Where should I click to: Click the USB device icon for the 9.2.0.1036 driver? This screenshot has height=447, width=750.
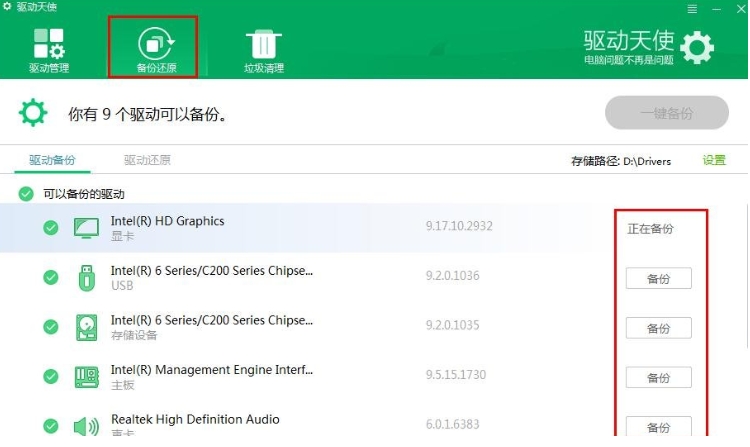87,278
